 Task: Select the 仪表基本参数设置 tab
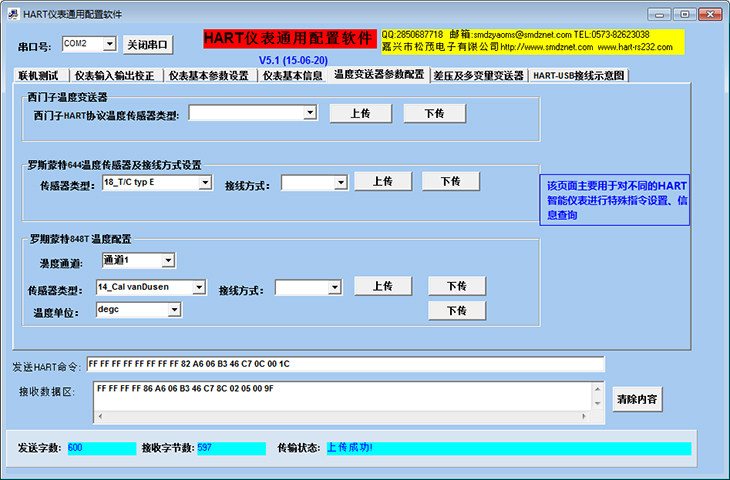point(210,75)
